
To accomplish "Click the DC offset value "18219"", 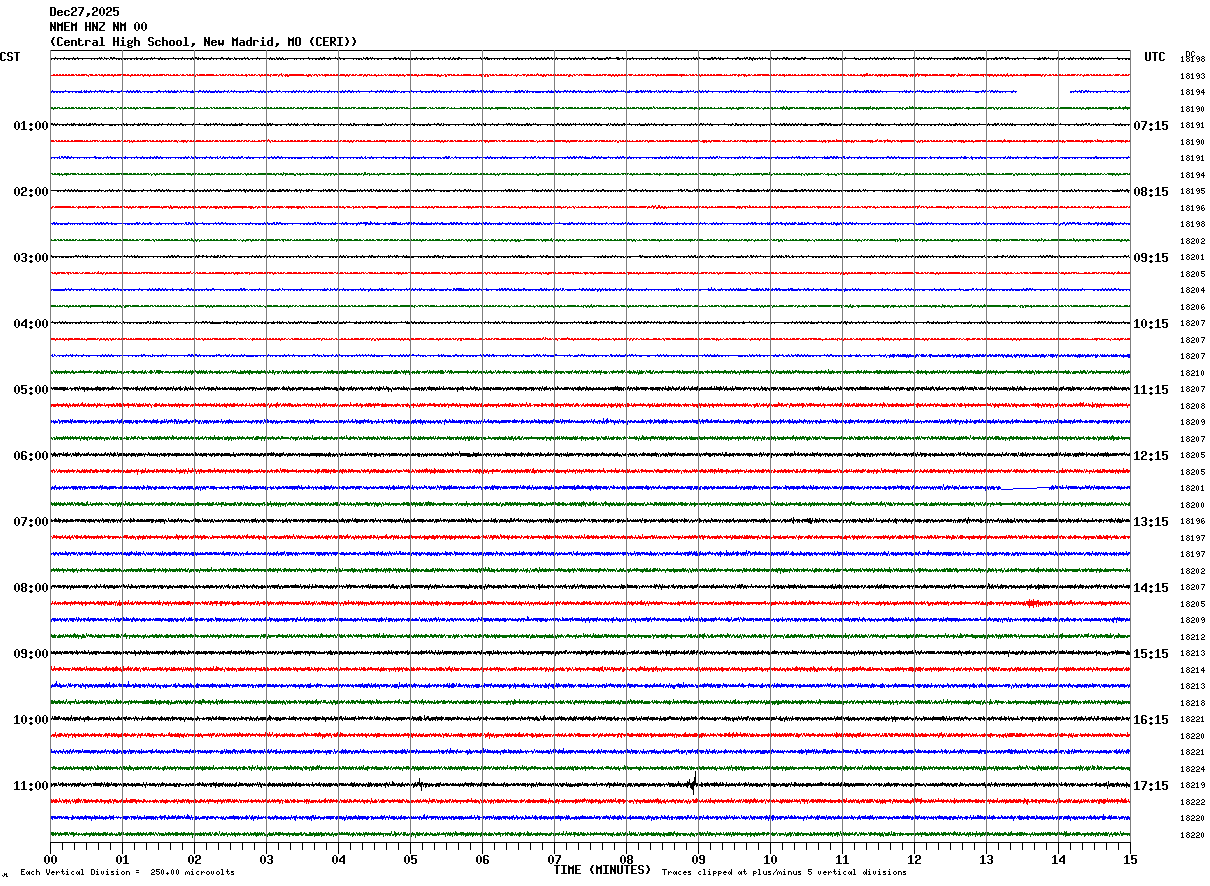I will [x=1192, y=786].
